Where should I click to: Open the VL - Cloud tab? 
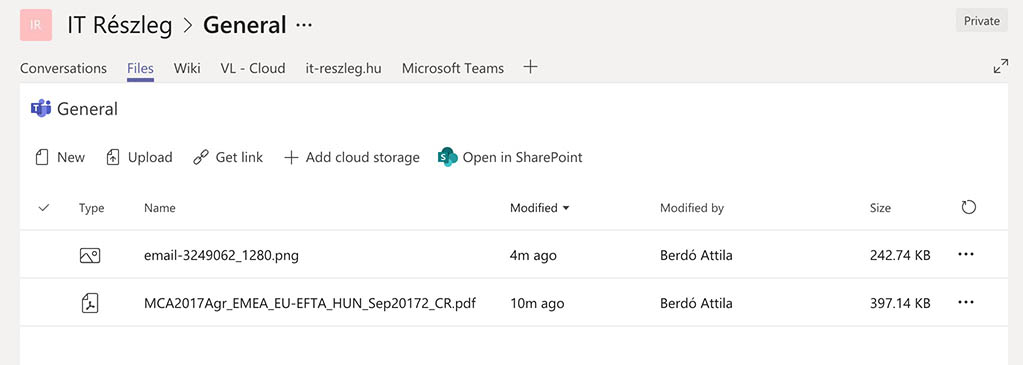(x=253, y=68)
